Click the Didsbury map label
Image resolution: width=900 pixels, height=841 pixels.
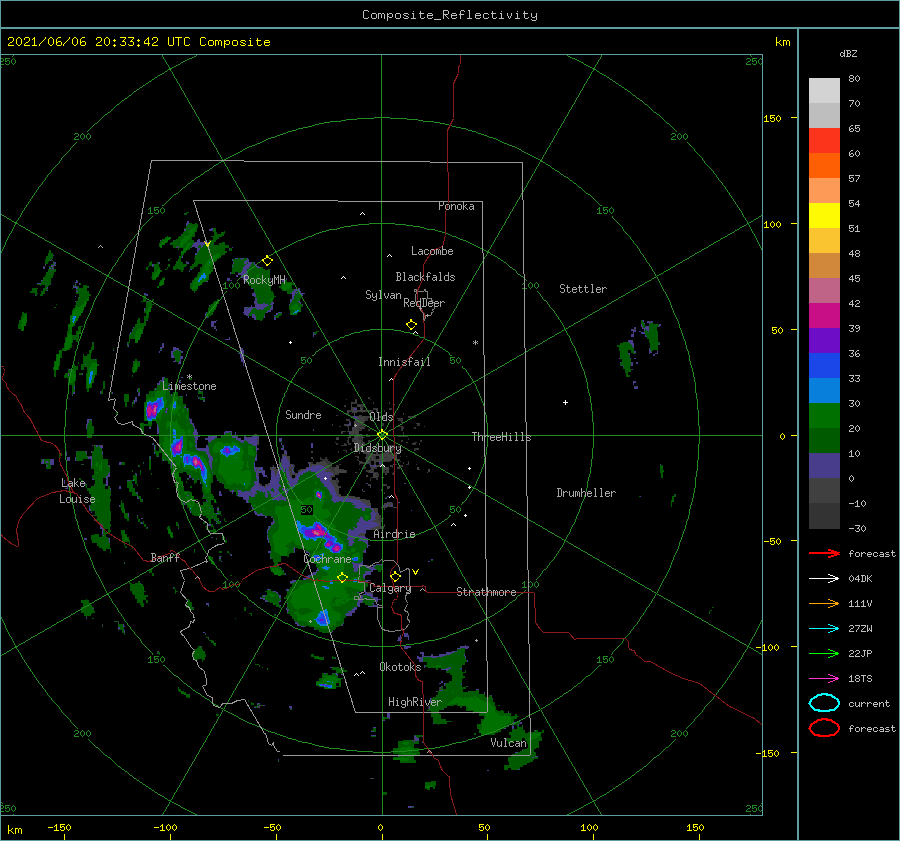coord(377,448)
